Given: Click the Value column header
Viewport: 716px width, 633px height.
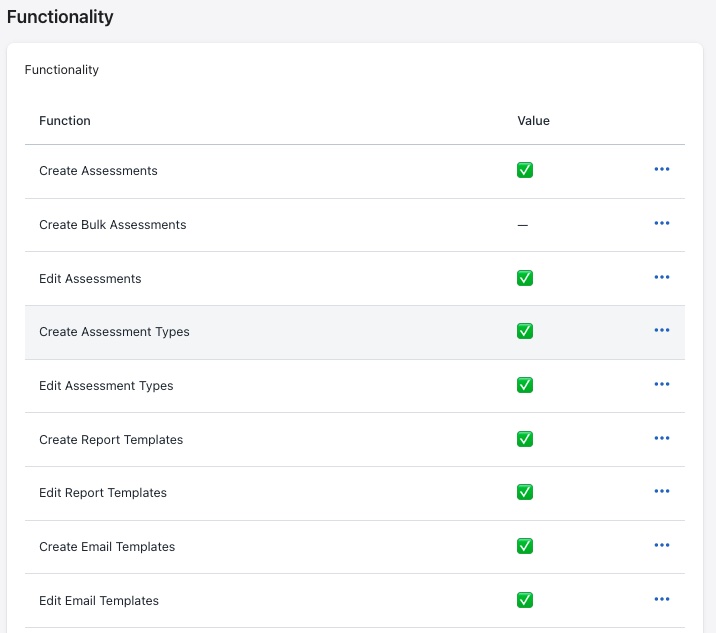Looking at the screenshot, I should (533, 121).
